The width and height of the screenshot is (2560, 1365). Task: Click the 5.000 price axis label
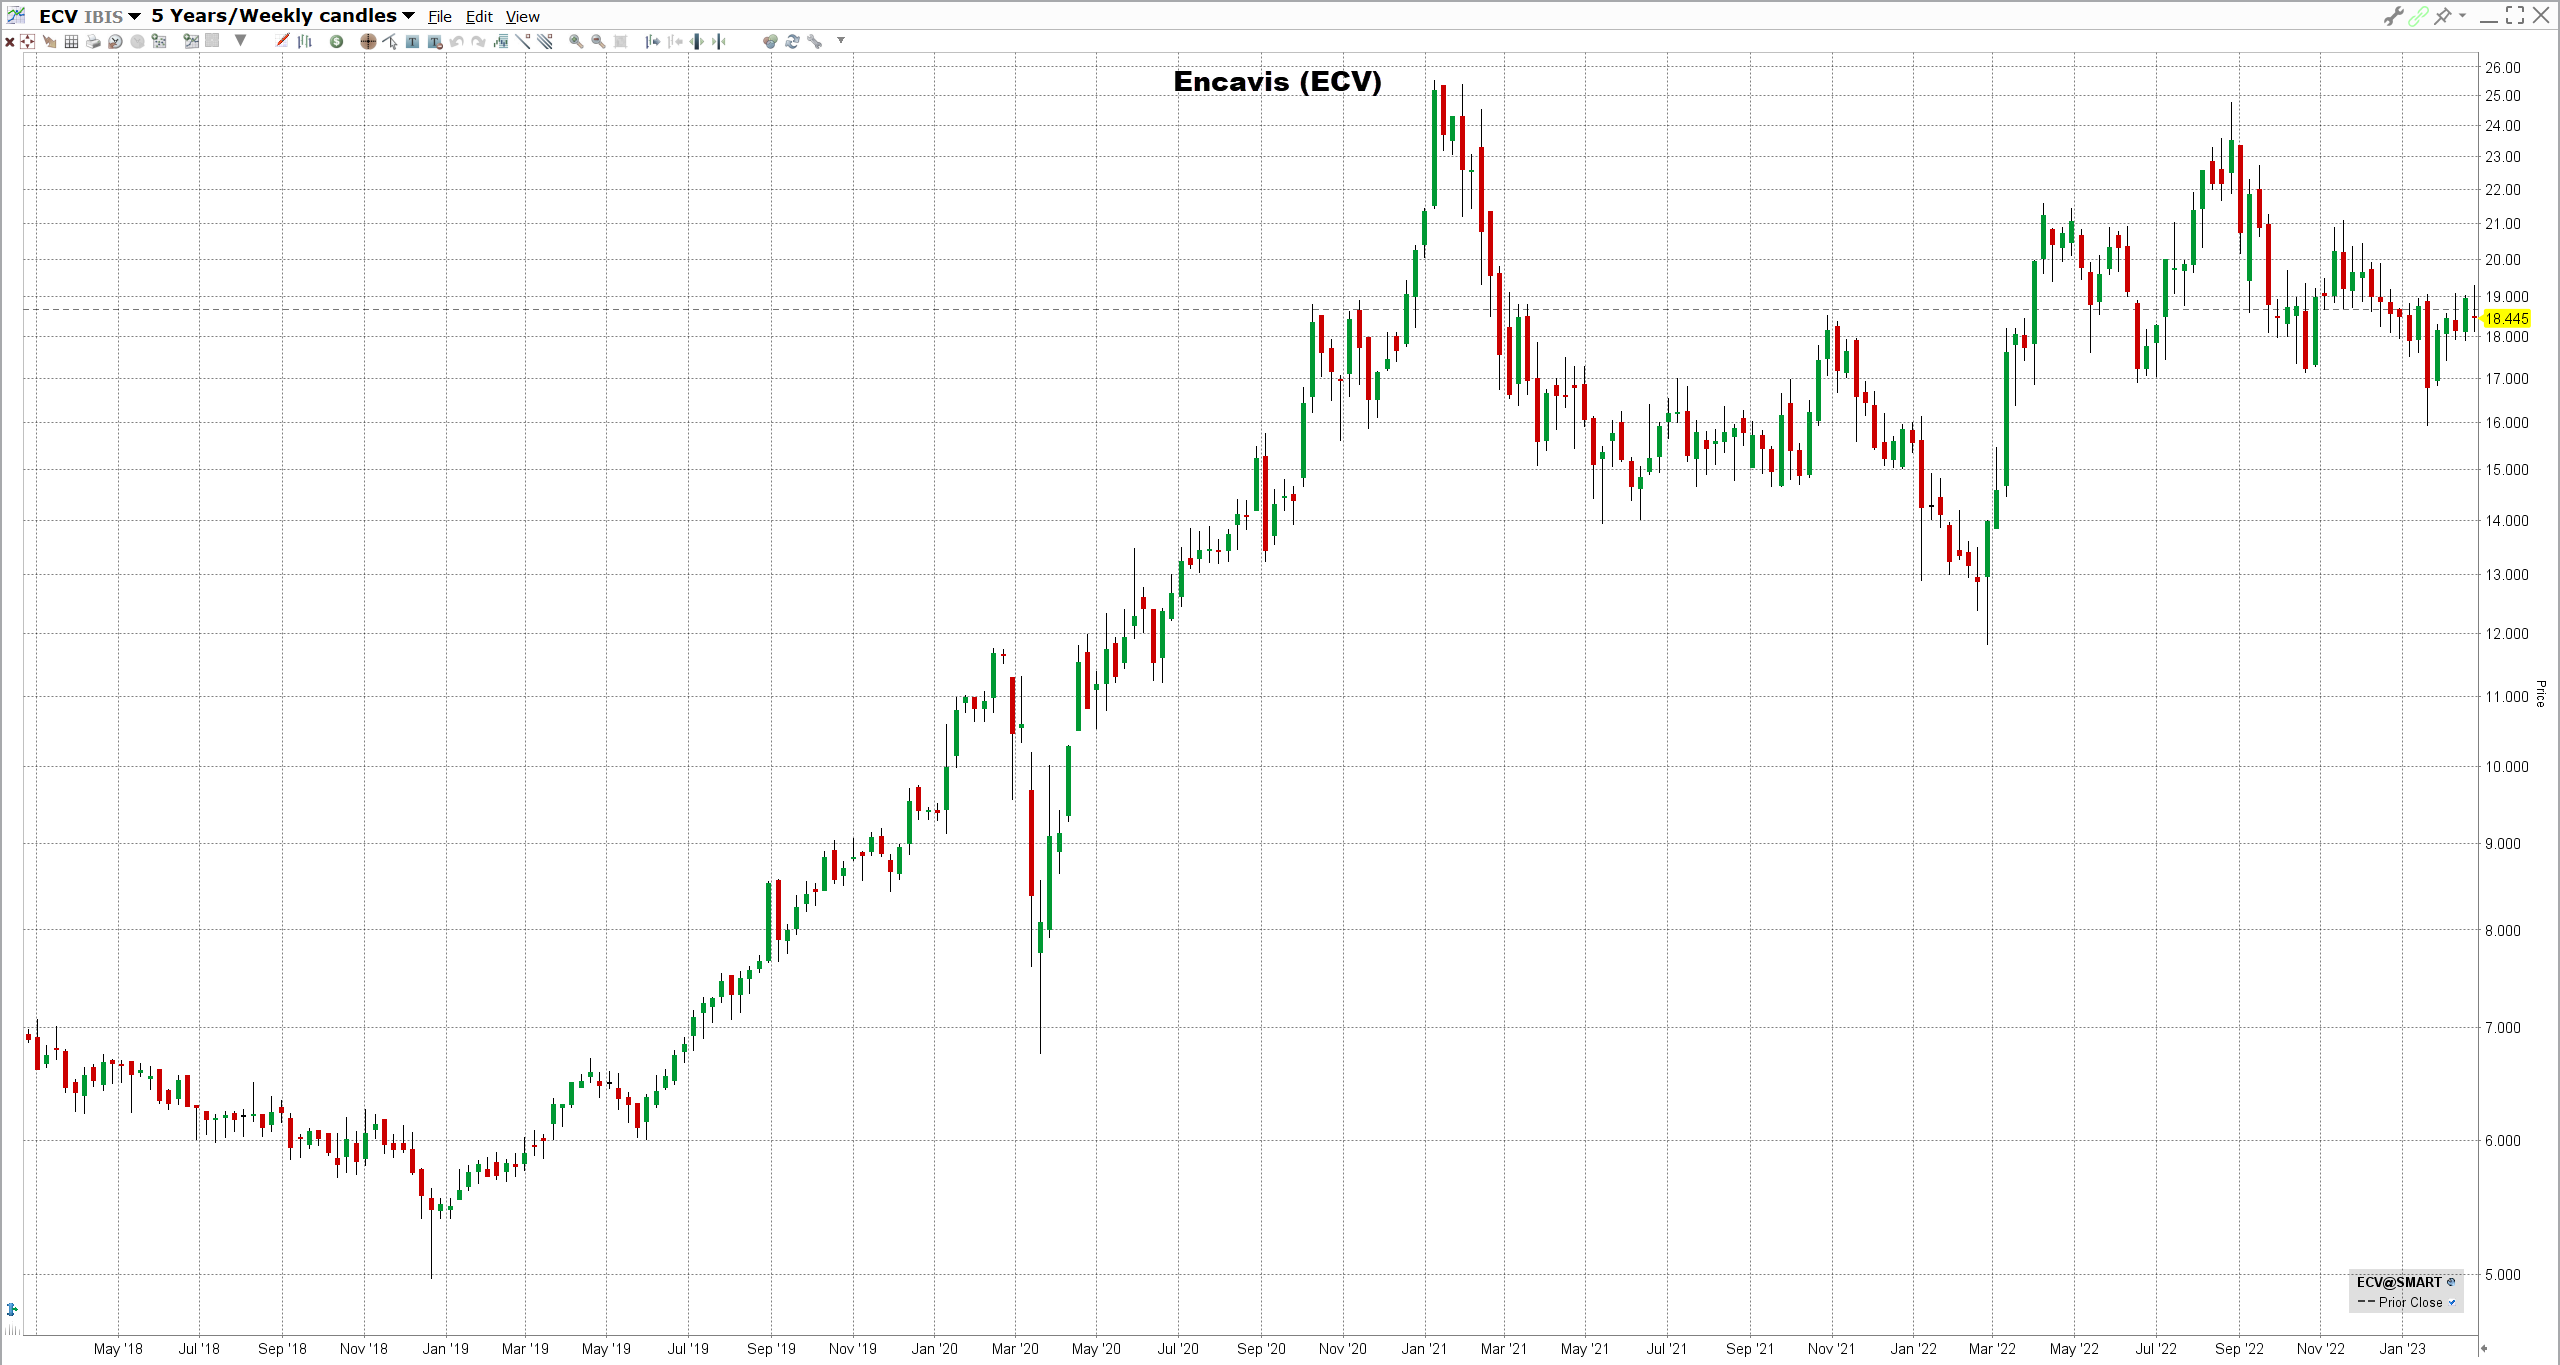[x=2503, y=1275]
